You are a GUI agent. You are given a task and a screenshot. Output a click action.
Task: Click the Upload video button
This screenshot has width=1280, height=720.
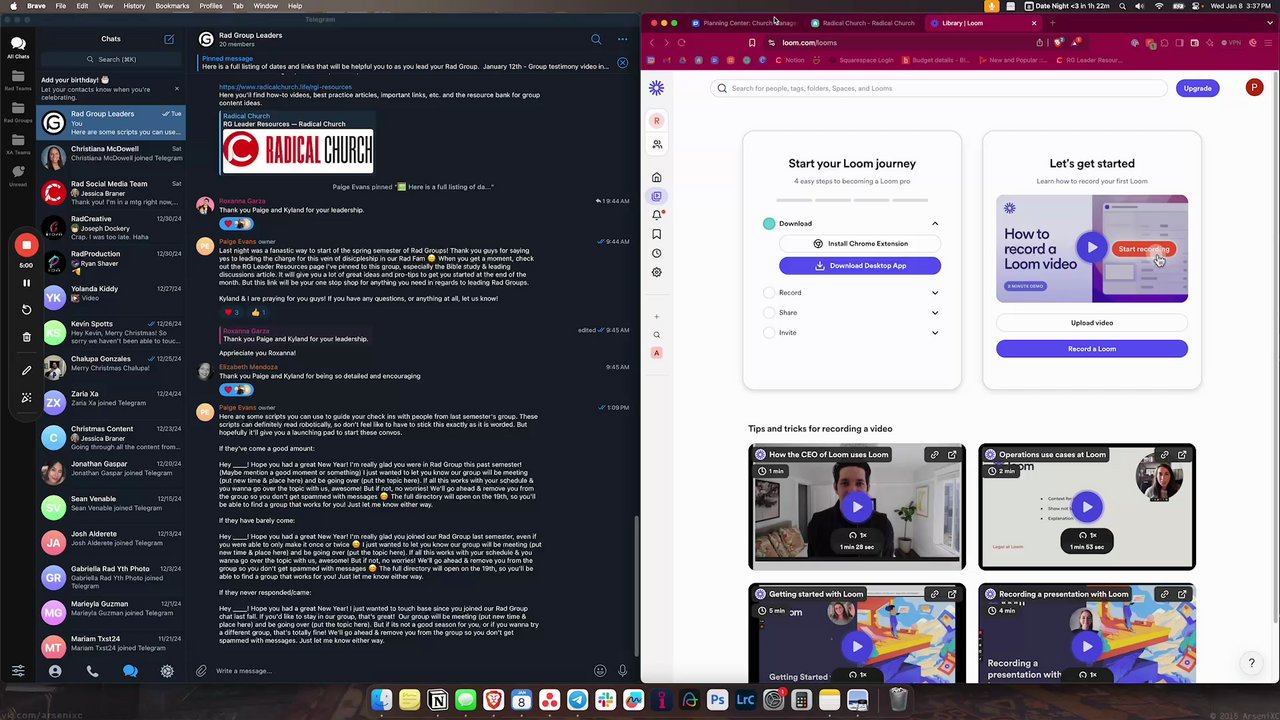1092,323
